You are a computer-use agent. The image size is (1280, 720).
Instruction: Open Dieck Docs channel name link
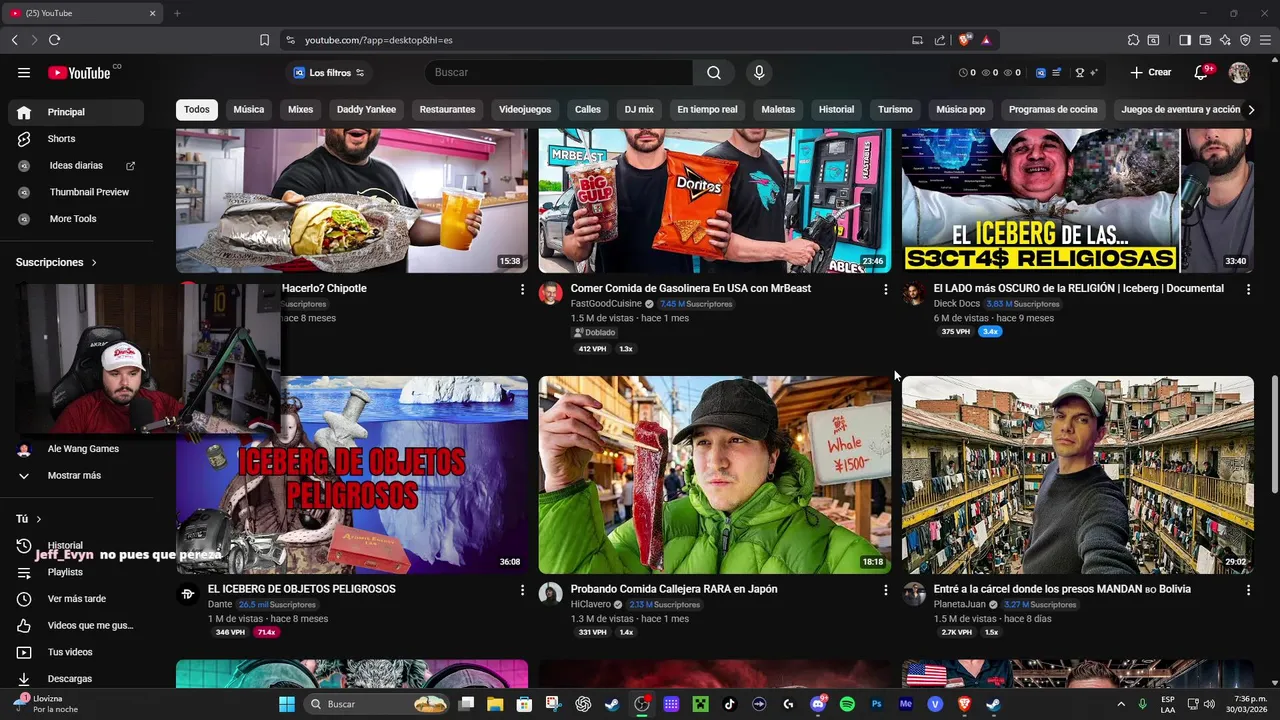coord(956,303)
